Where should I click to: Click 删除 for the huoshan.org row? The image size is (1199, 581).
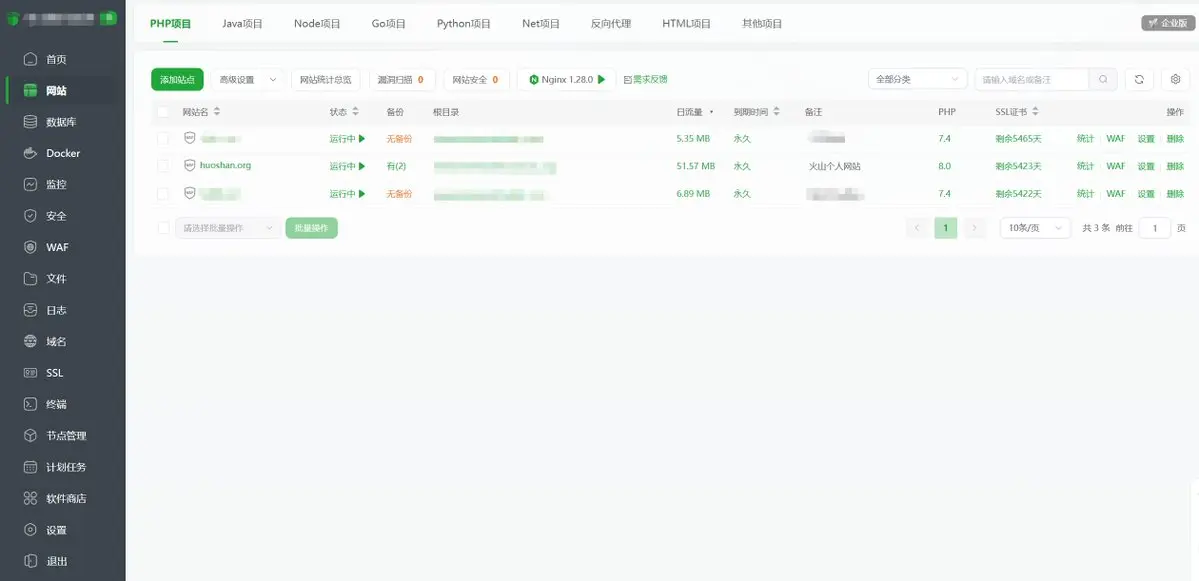1175,166
